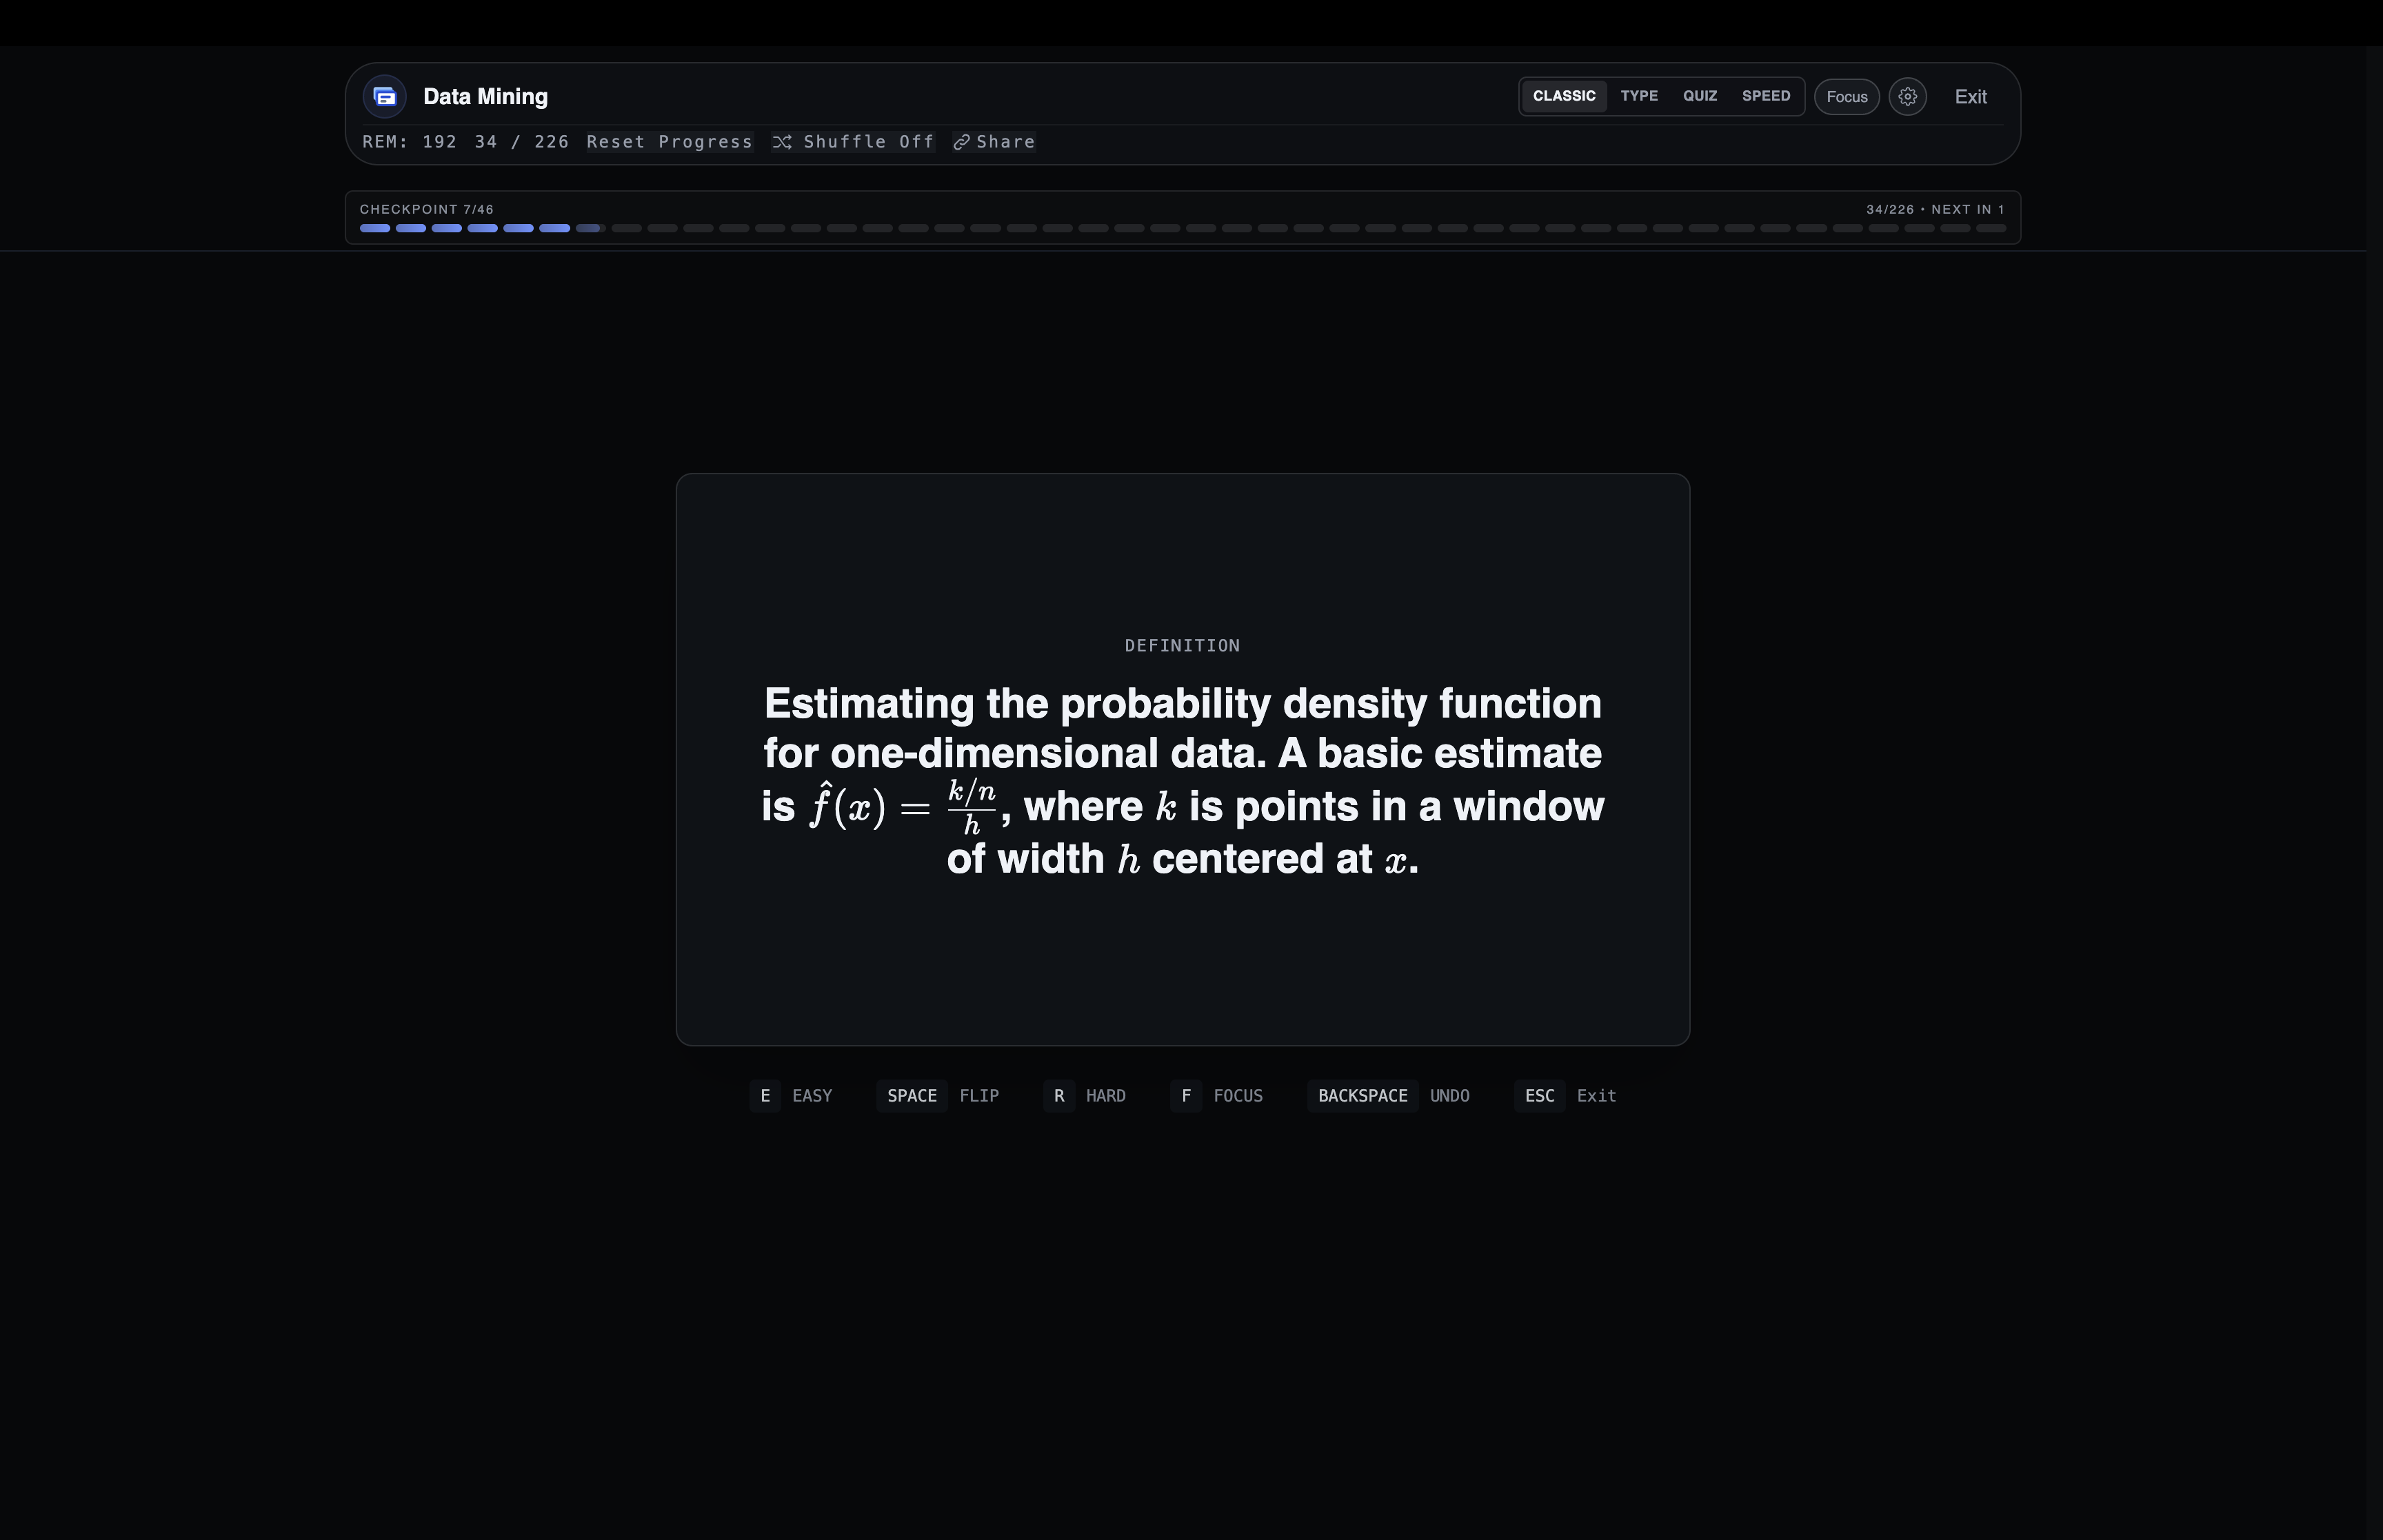Click the share link icon
The height and width of the screenshot is (1540, 2383).
[961, 142]
